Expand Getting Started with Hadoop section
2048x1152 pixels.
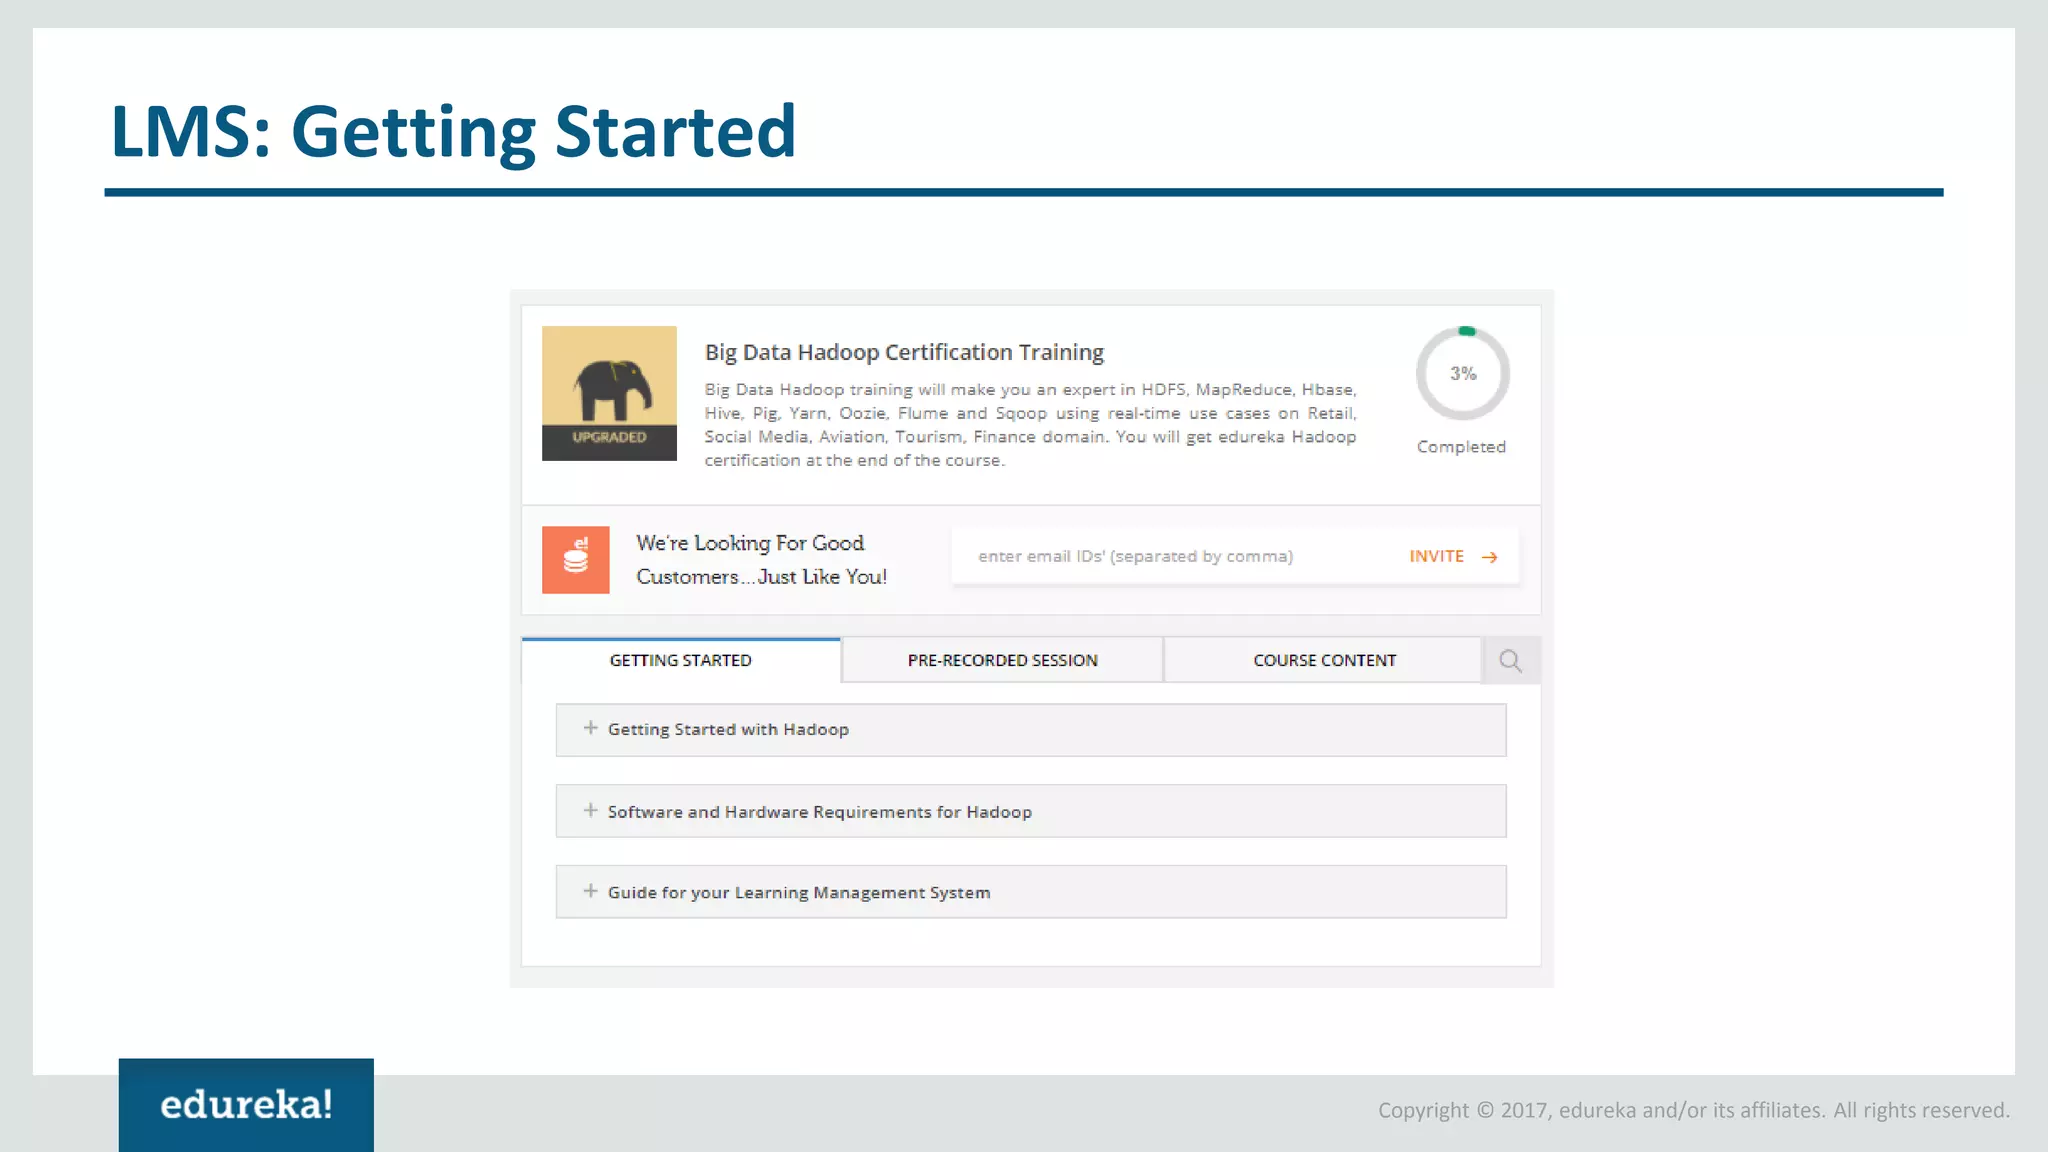pos(728,730)
